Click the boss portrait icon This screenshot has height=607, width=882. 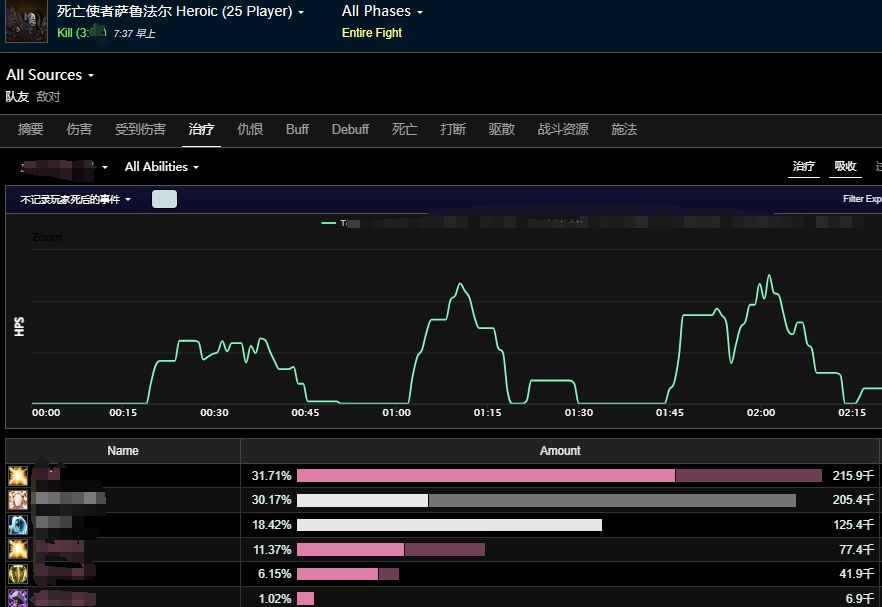26,21
